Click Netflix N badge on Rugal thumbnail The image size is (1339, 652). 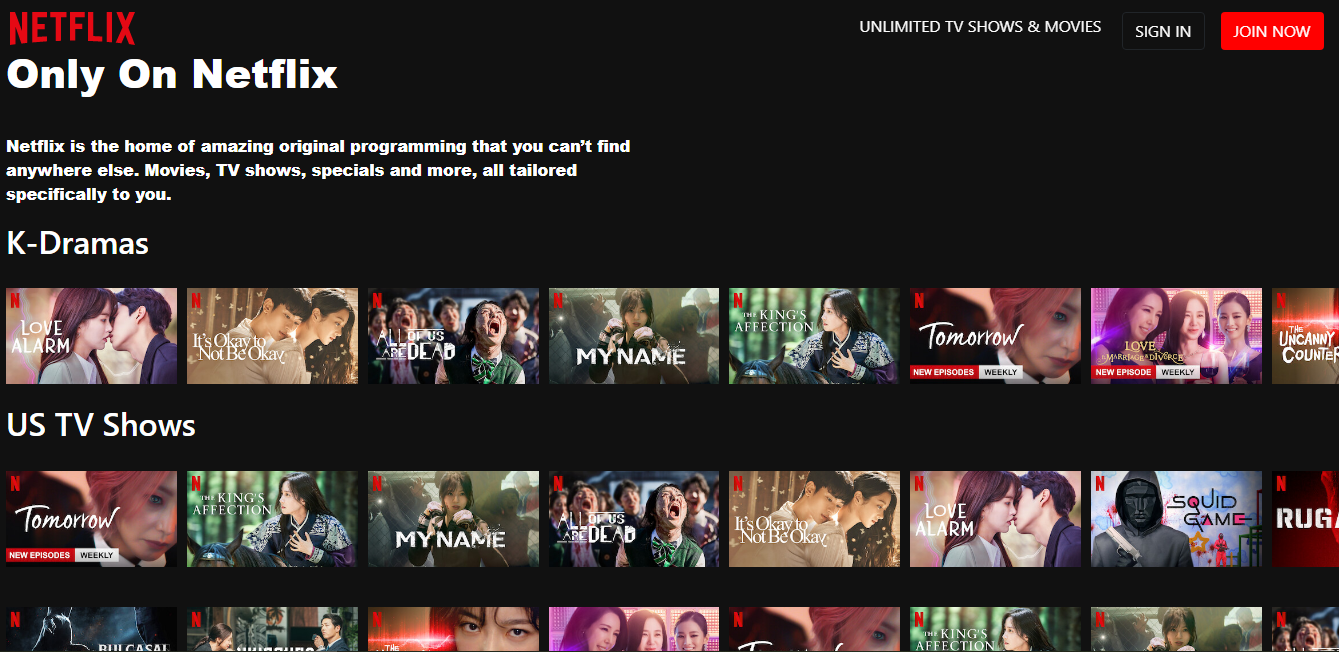click(1281, 482)
